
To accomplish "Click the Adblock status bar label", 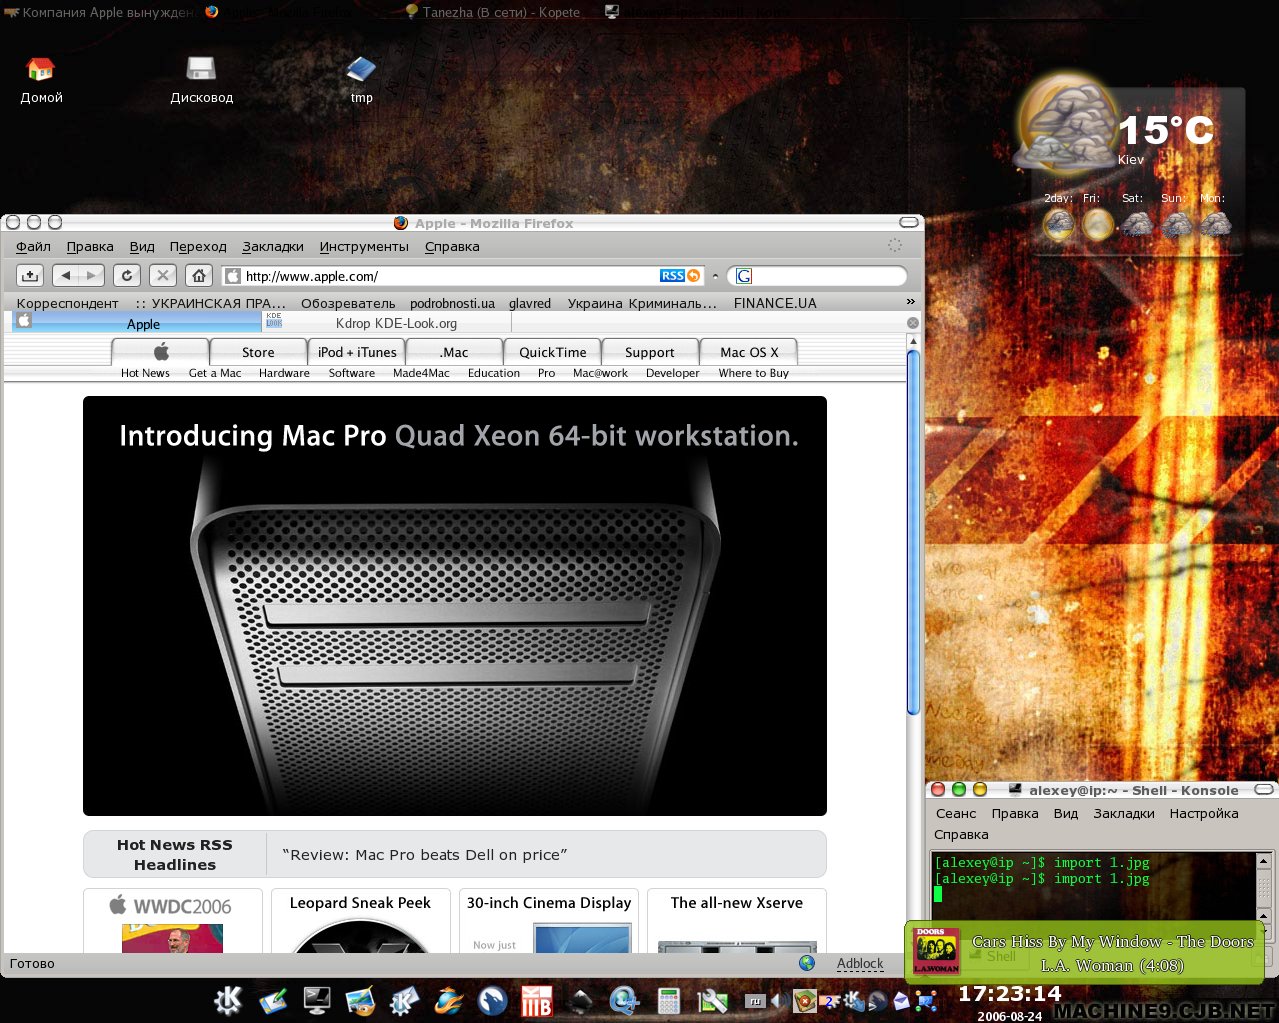I will coord(860,964).
